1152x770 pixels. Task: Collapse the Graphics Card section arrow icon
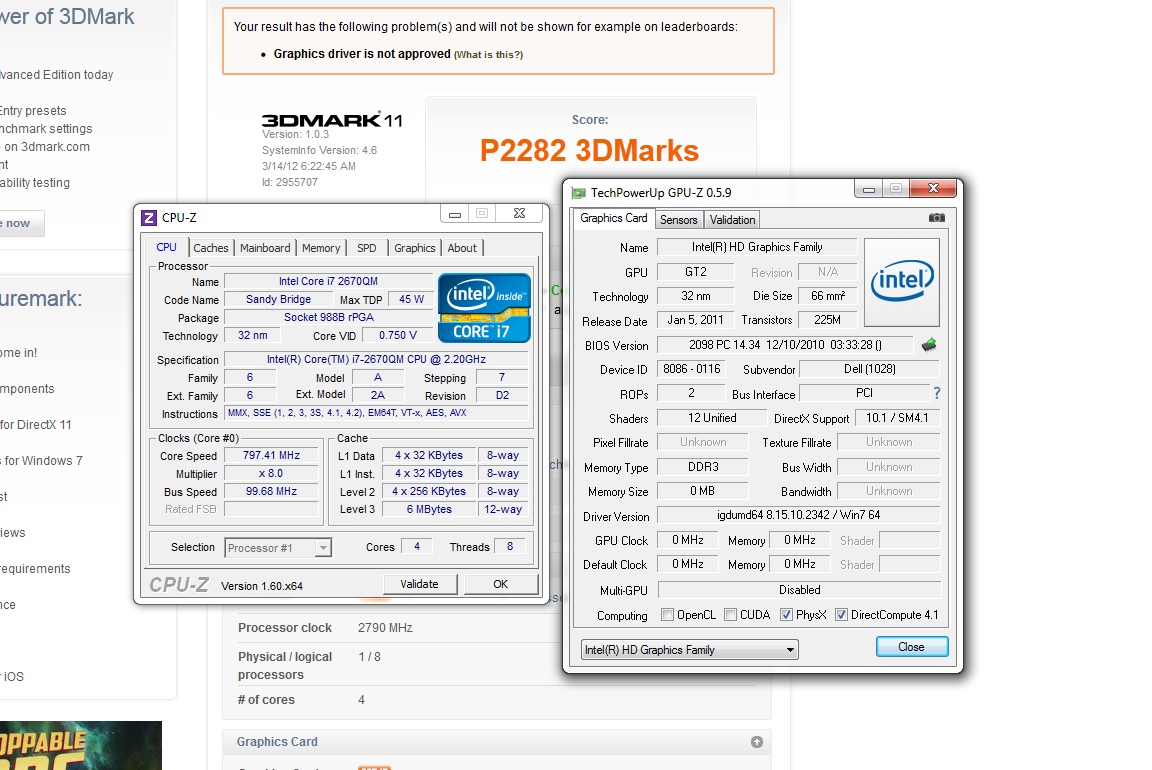pos(757,742)
